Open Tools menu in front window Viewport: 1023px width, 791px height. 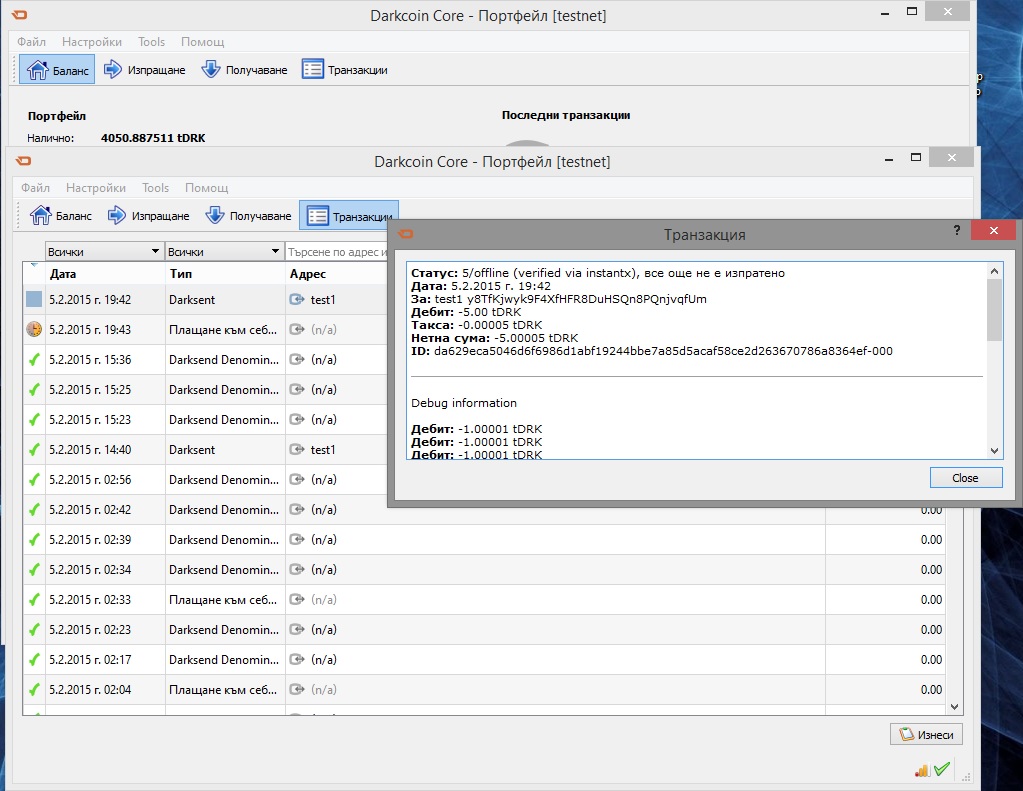coord(155,188)
